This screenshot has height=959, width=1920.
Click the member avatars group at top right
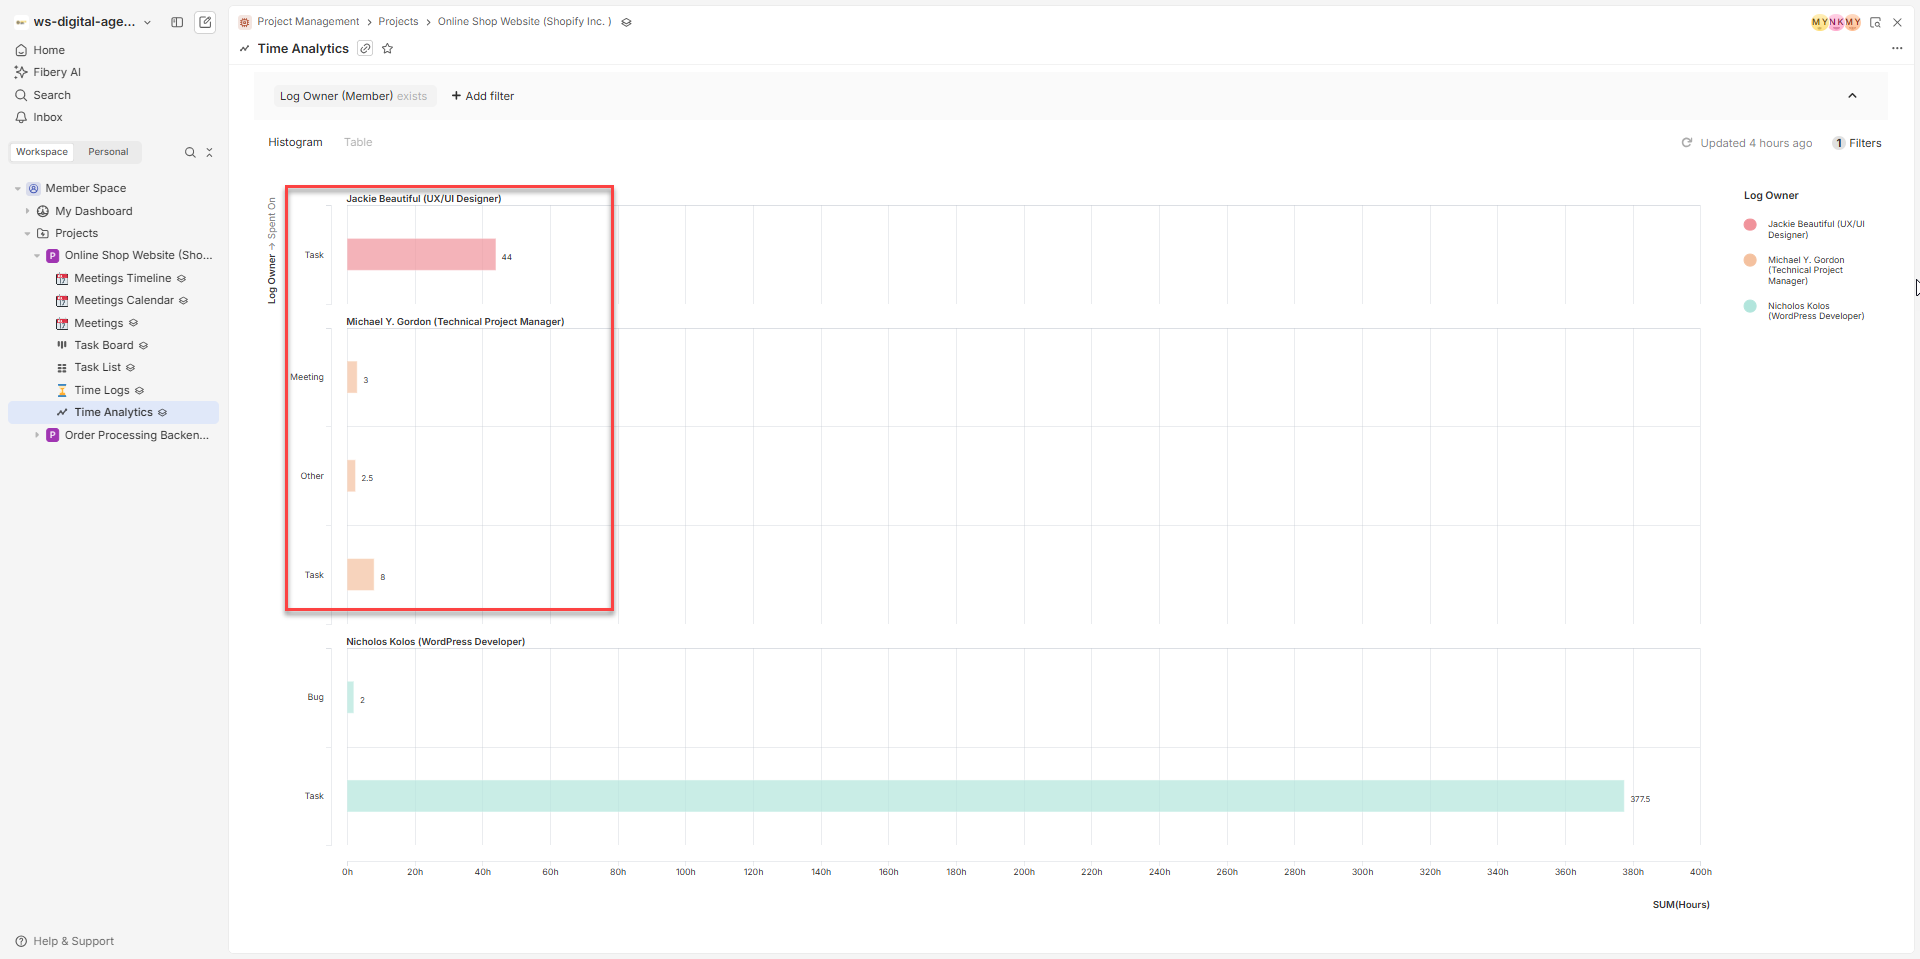tap(1836, 22)
